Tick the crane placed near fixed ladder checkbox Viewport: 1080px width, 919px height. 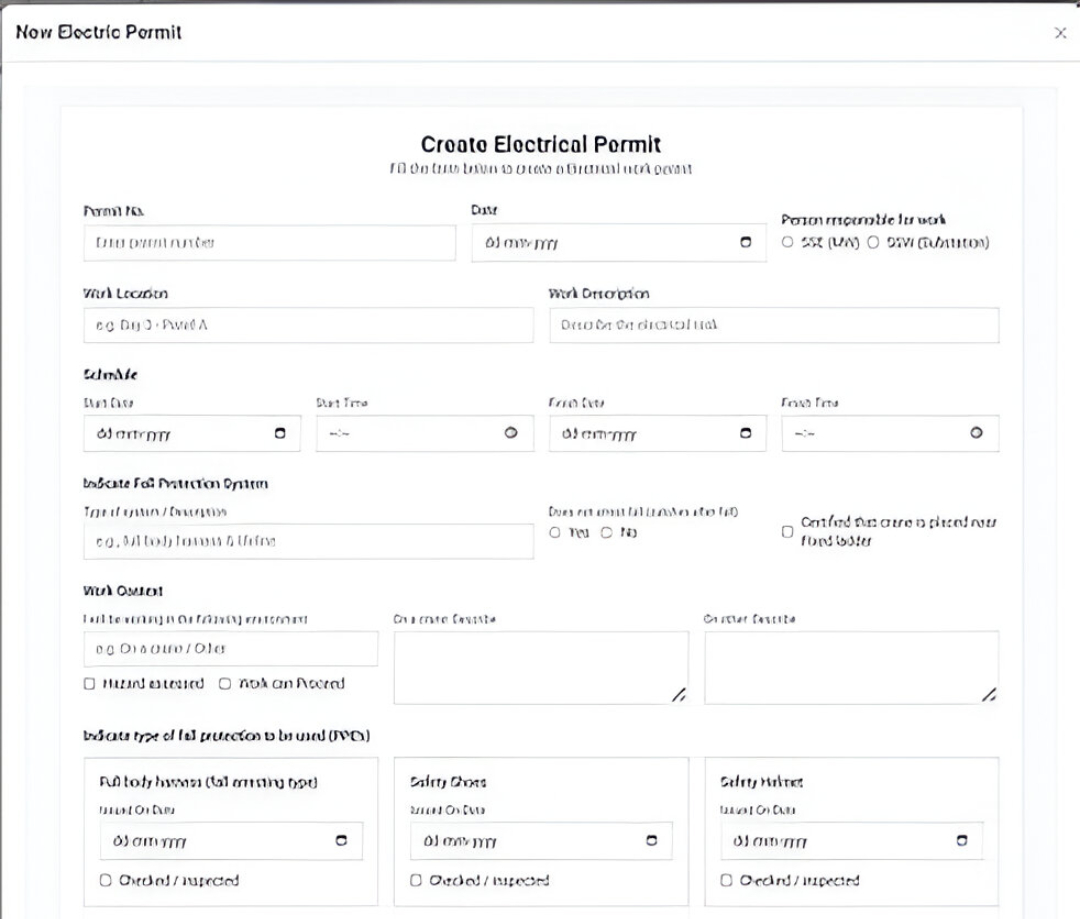click(787, 532)
